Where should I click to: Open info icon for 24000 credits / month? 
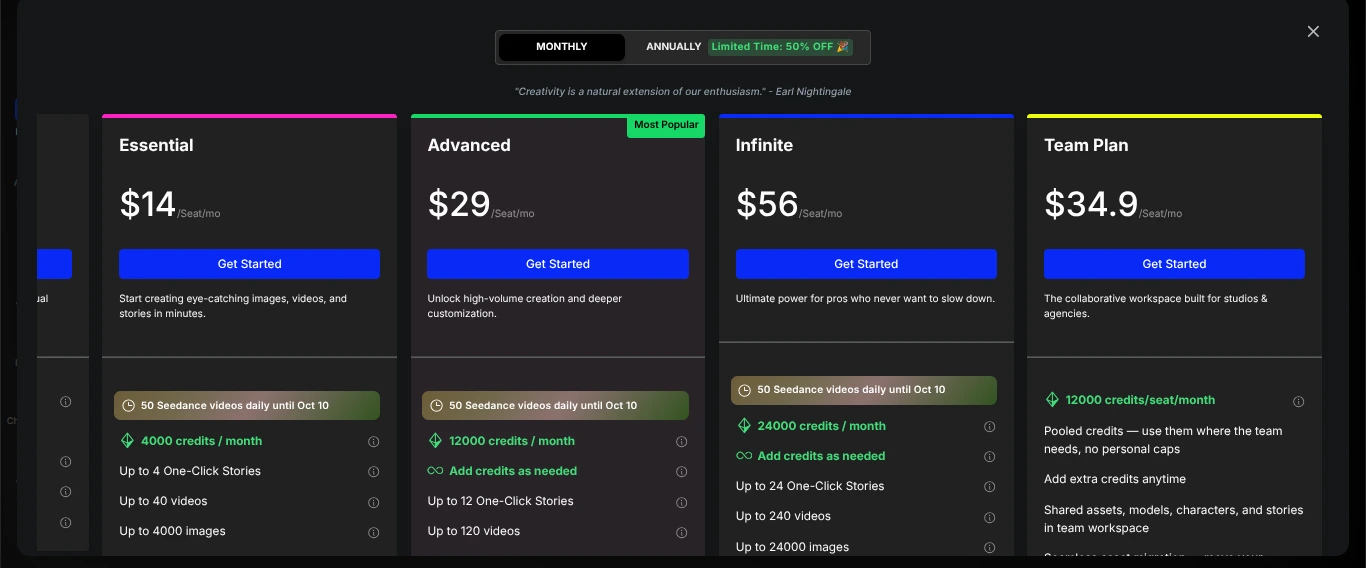click(990, 426)
